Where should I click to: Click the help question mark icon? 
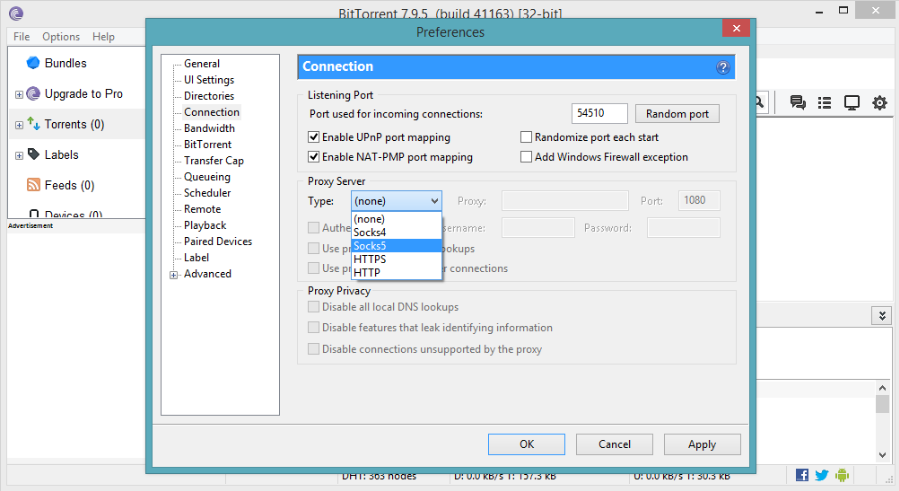coord(723,67)
